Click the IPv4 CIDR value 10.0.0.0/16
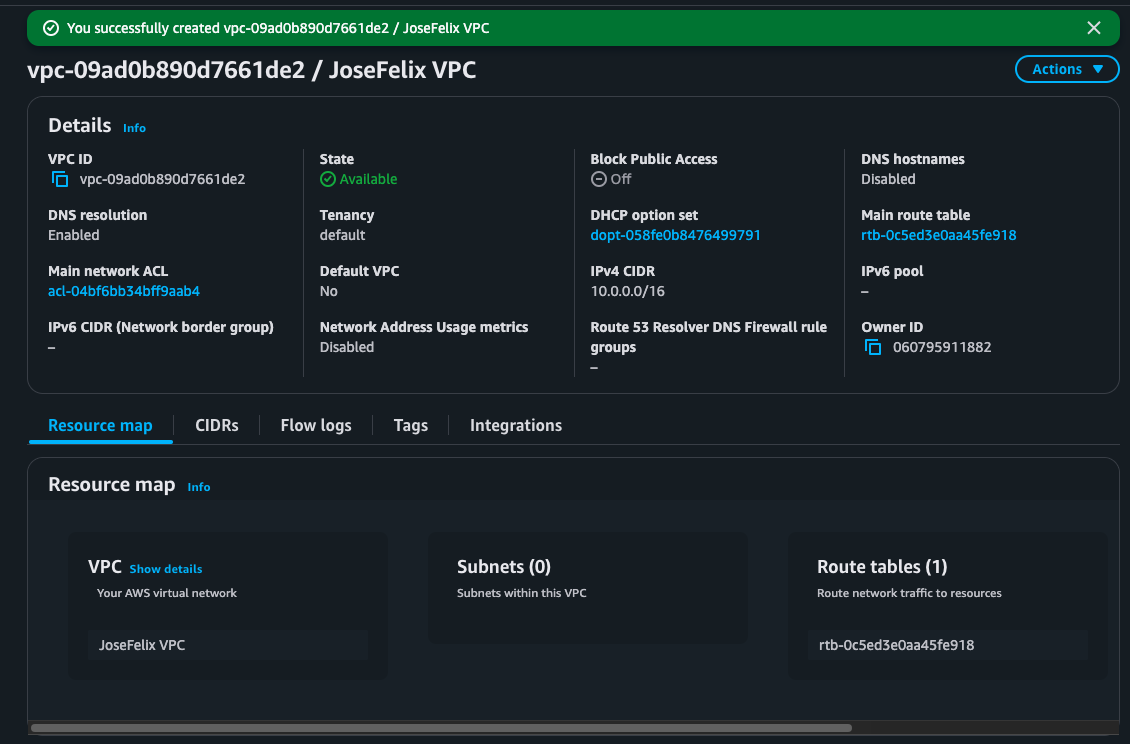This screenshot has height=744, width=1130. (628, 291)
